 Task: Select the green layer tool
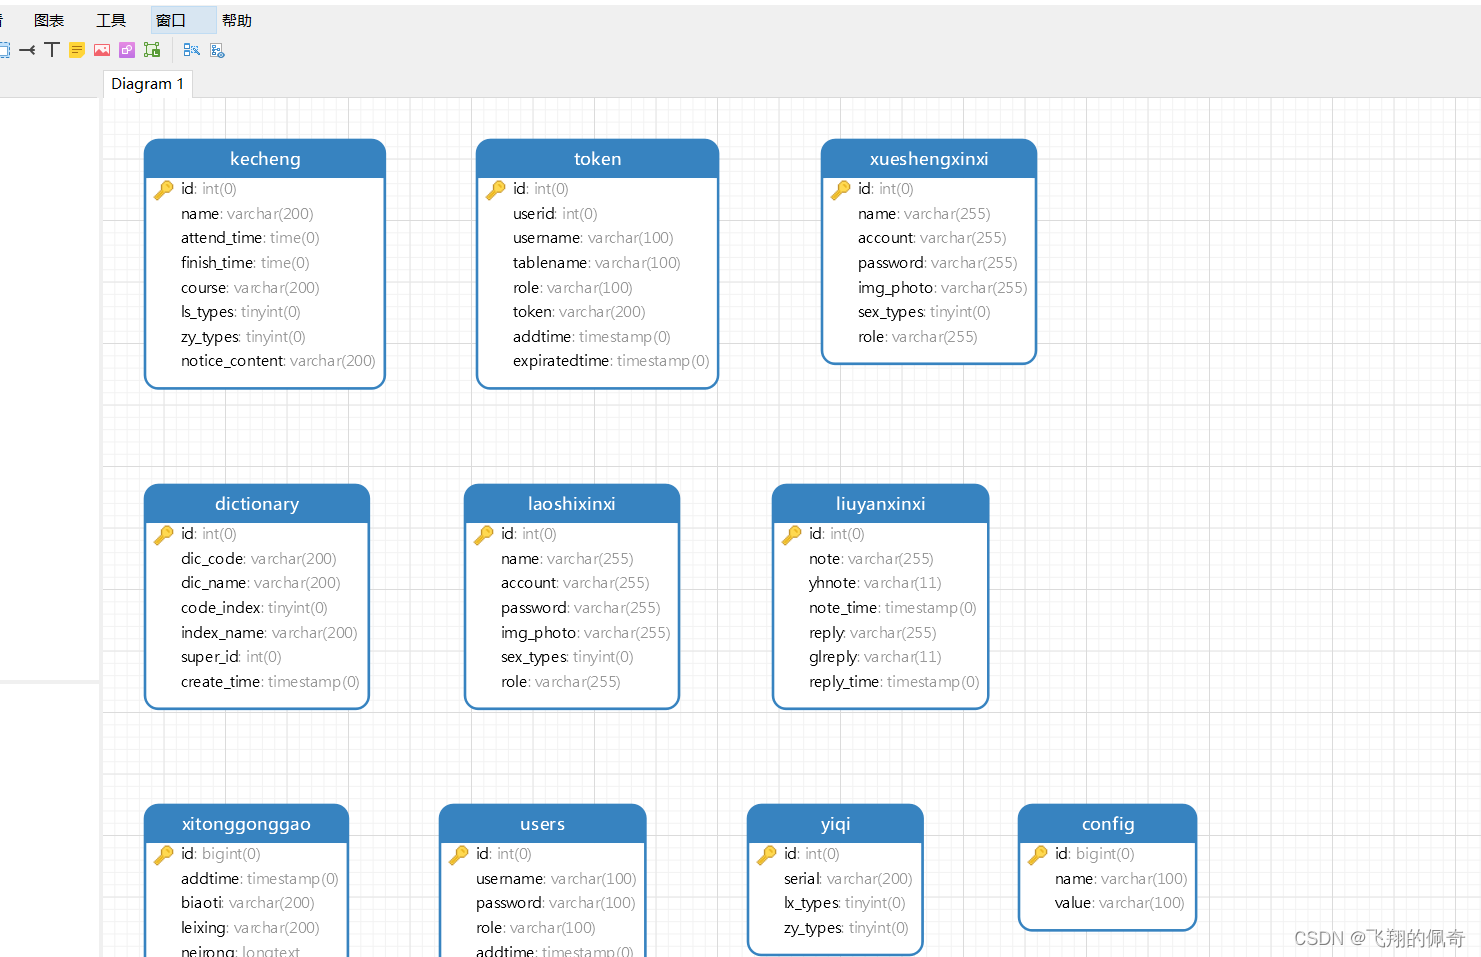pyautogui.click(x=152, y=50)
